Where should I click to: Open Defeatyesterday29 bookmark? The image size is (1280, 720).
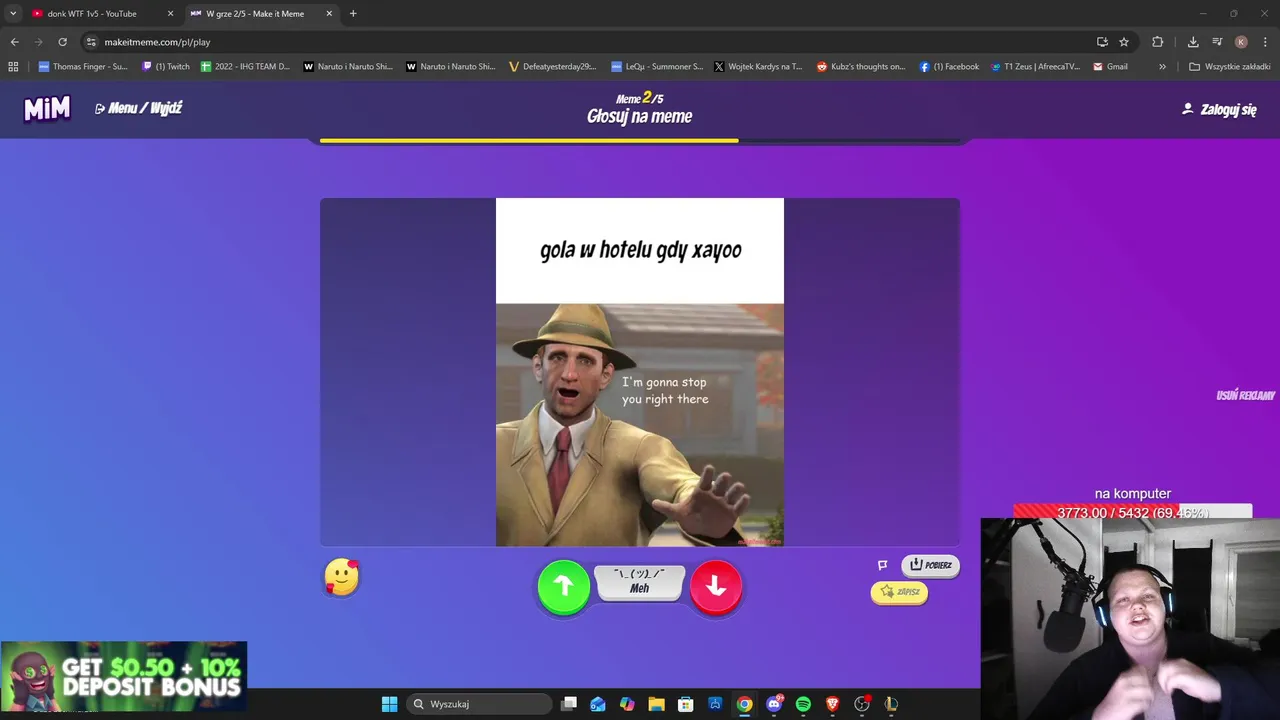point(552,67)
